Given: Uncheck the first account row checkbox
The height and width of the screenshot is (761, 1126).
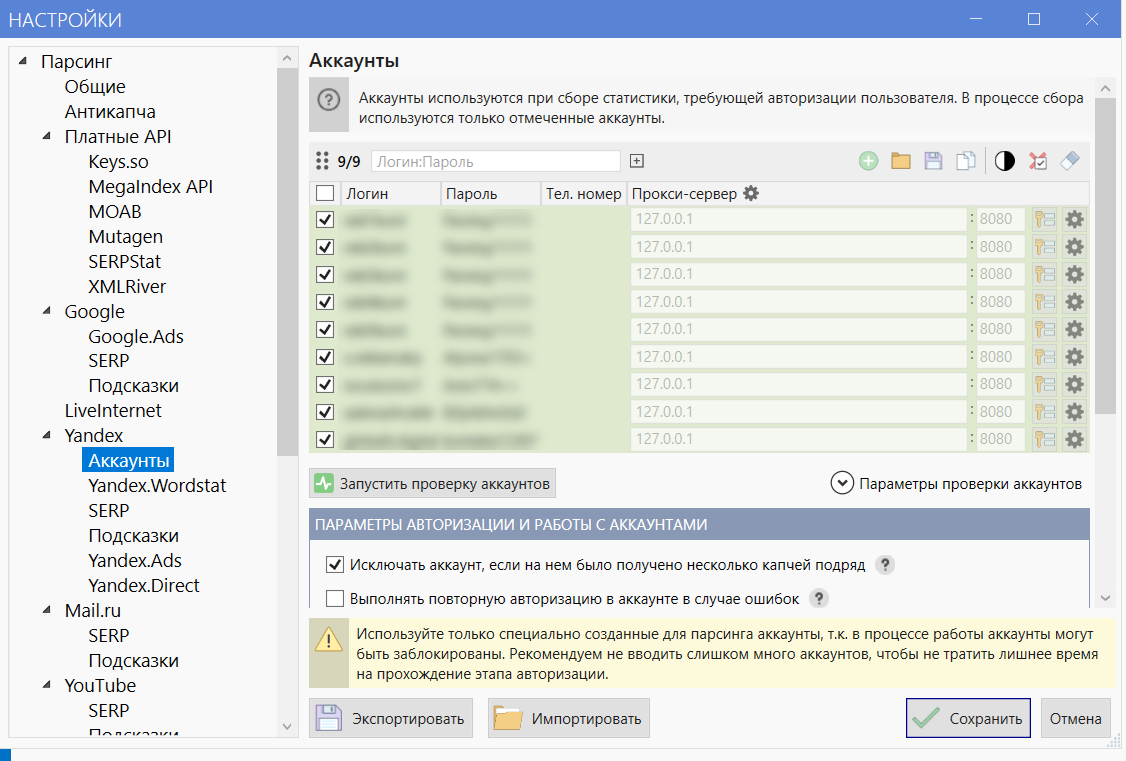Looking at the screenshot, I should pos(325,219).
